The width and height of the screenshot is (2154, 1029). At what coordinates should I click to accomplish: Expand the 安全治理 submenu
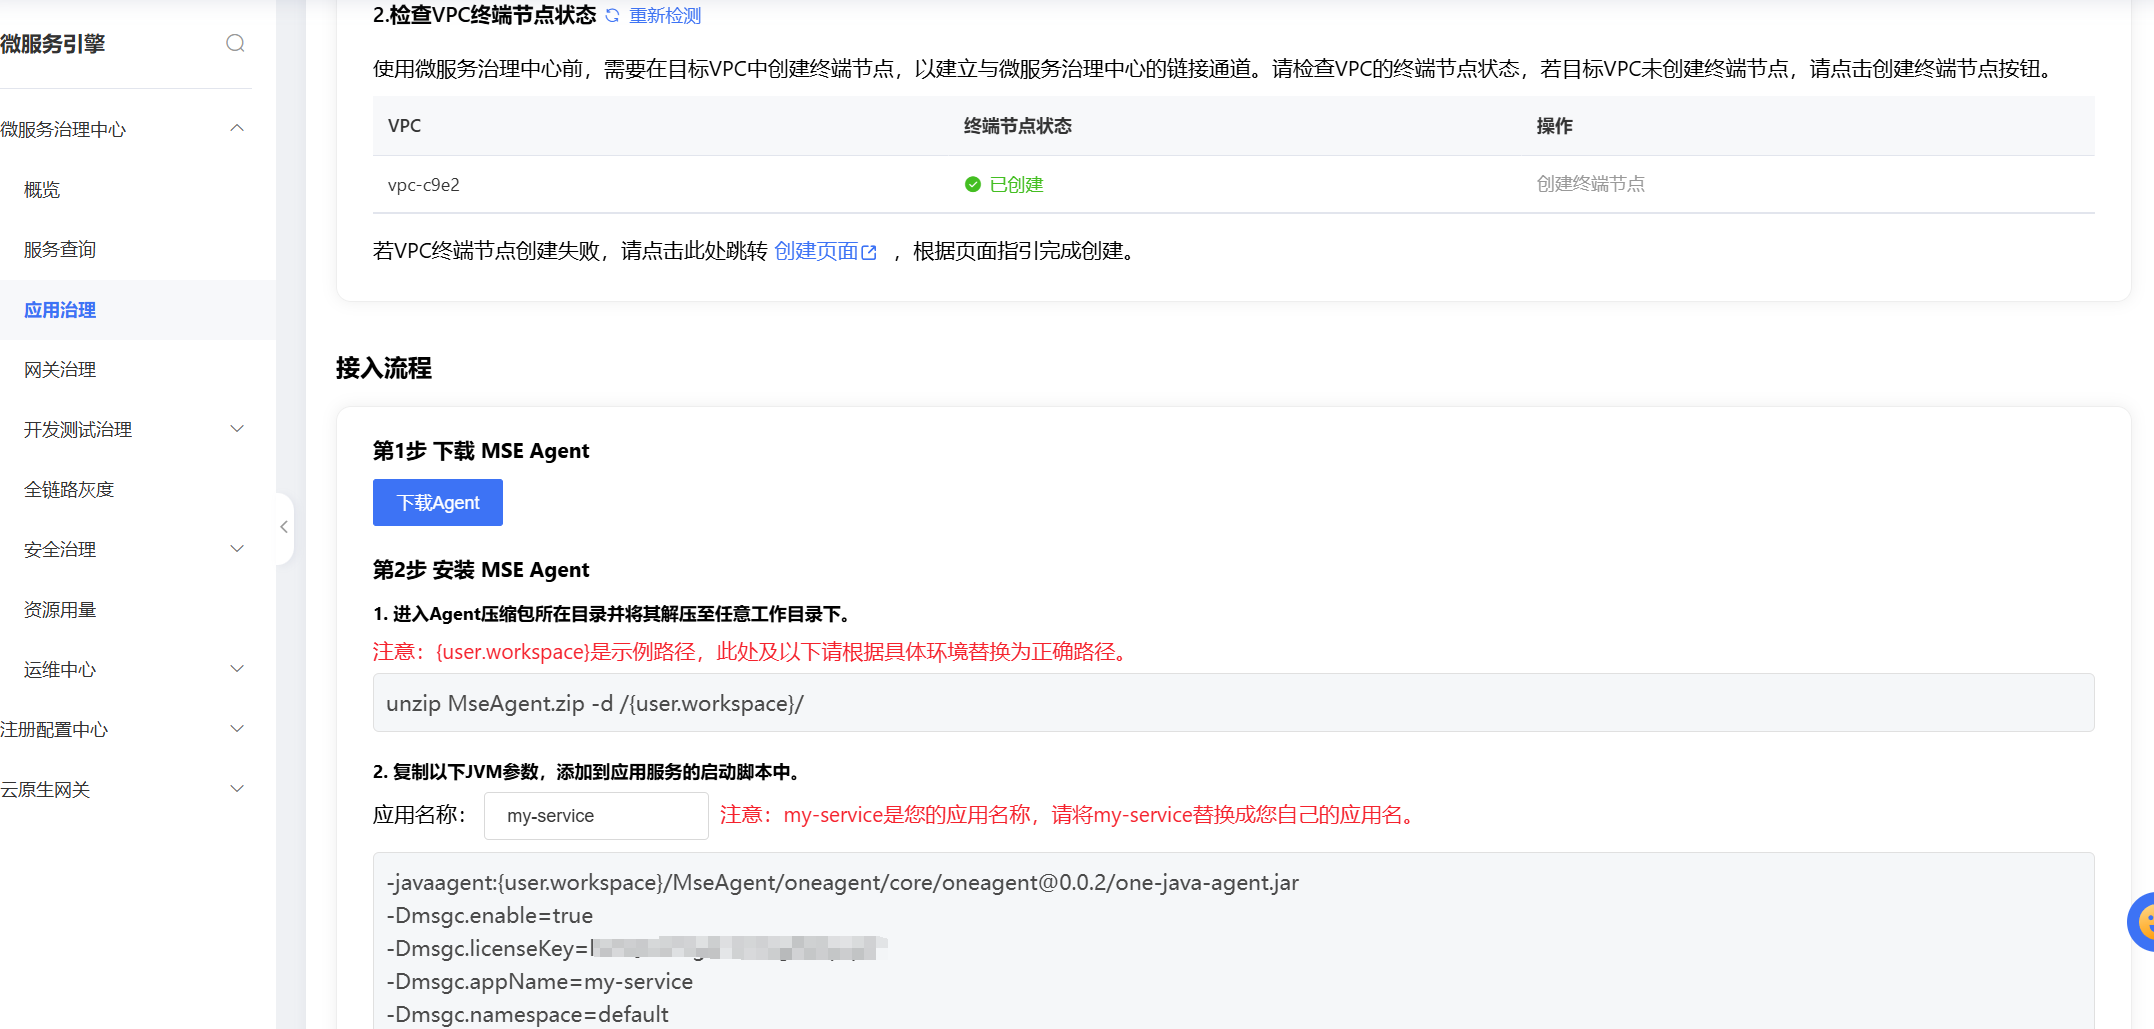pos(237,549)
